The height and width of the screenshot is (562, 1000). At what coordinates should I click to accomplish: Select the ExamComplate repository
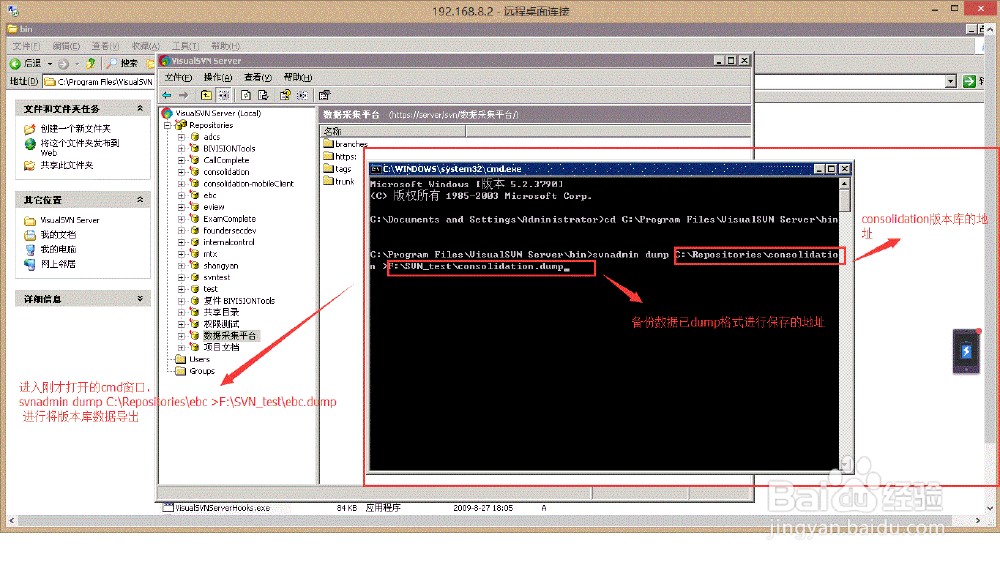tap(230, 219)
